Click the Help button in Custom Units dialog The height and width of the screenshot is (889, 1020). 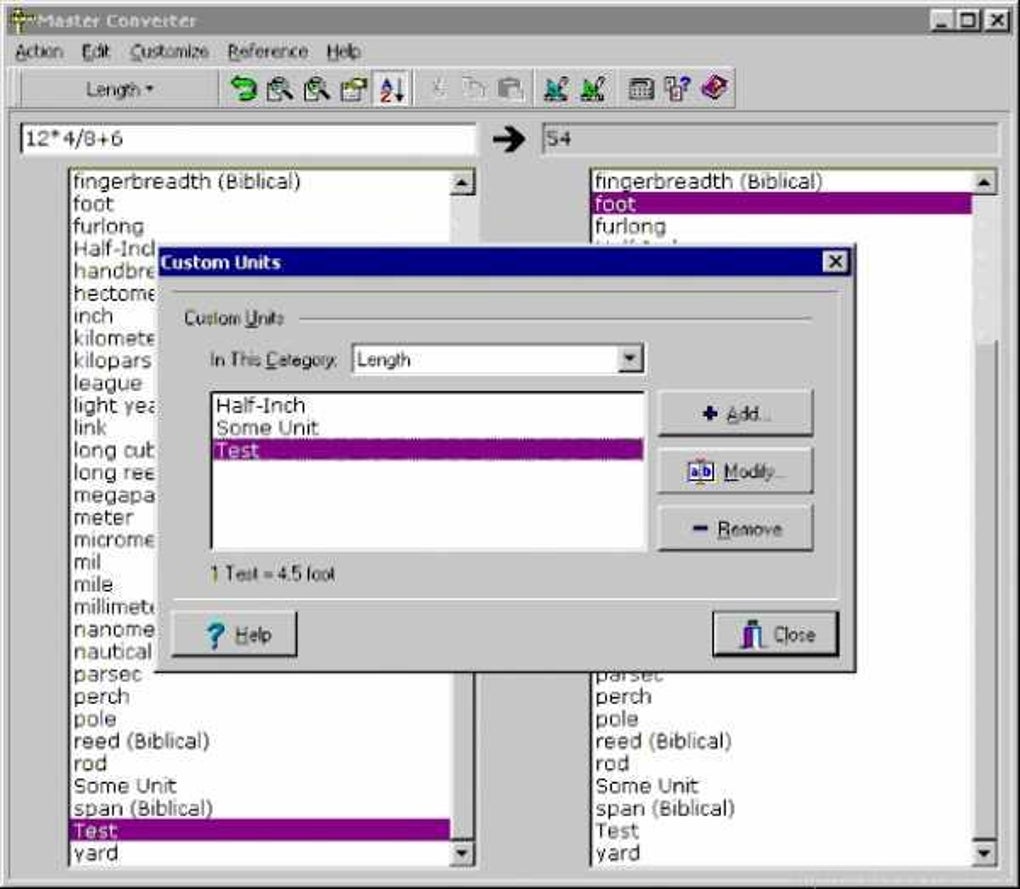[234, 634]
